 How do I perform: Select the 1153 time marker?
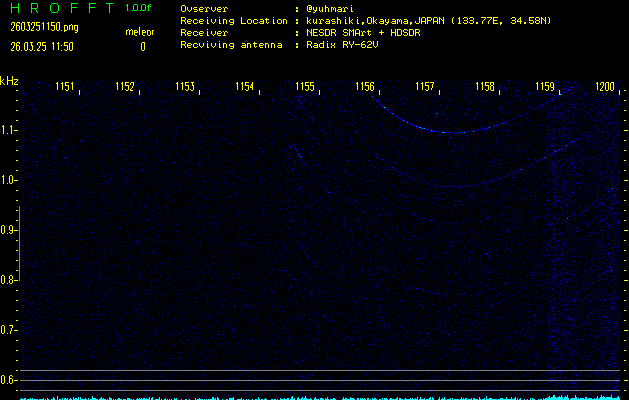(185, 88)
